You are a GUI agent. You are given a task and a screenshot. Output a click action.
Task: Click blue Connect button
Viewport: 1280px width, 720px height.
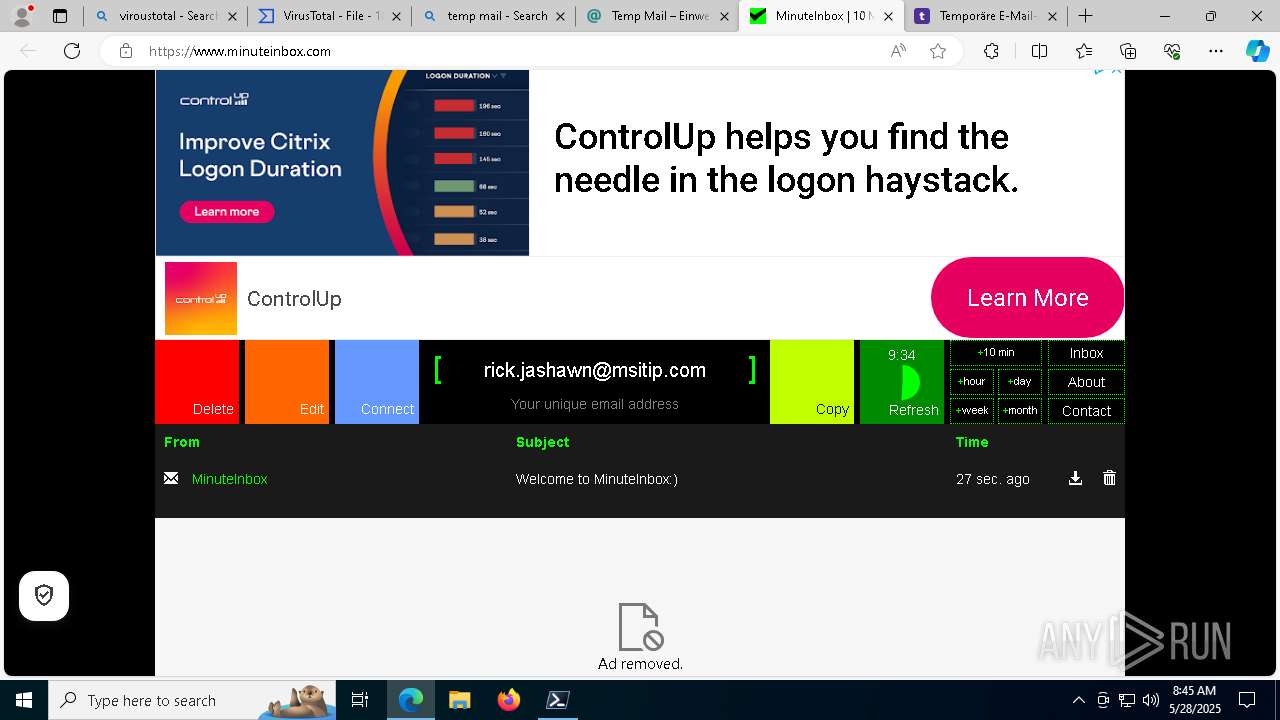point(377,382)
